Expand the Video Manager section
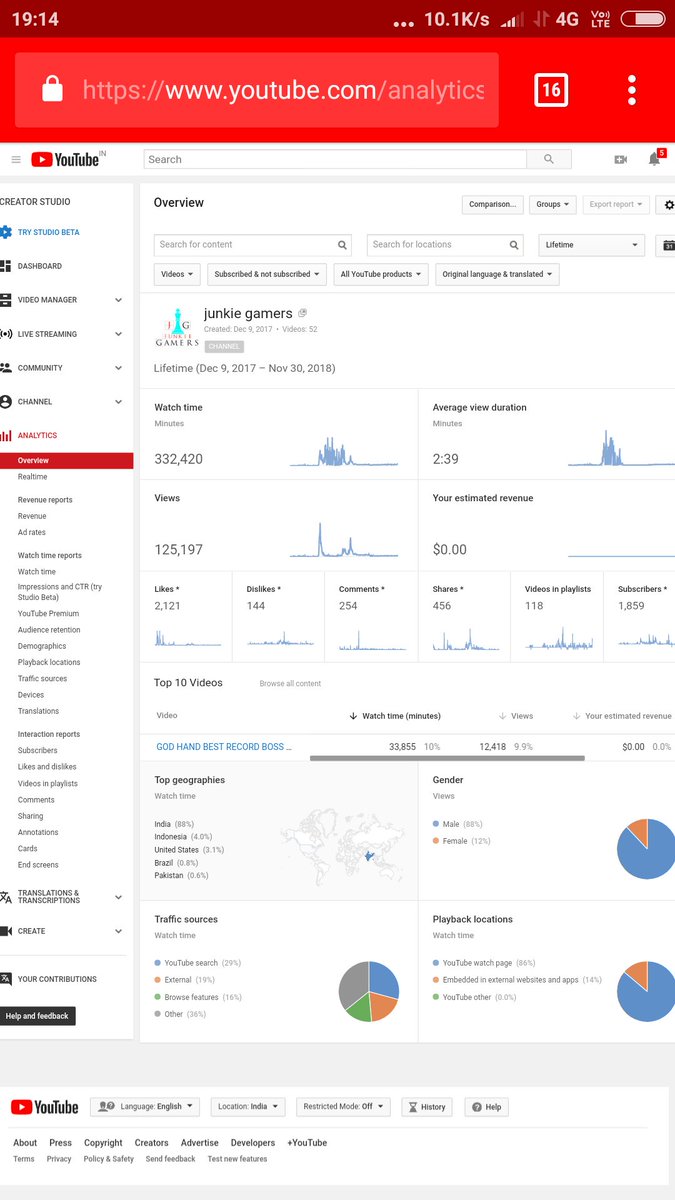Screen dimensions: 675x1200 click(118, 300)
